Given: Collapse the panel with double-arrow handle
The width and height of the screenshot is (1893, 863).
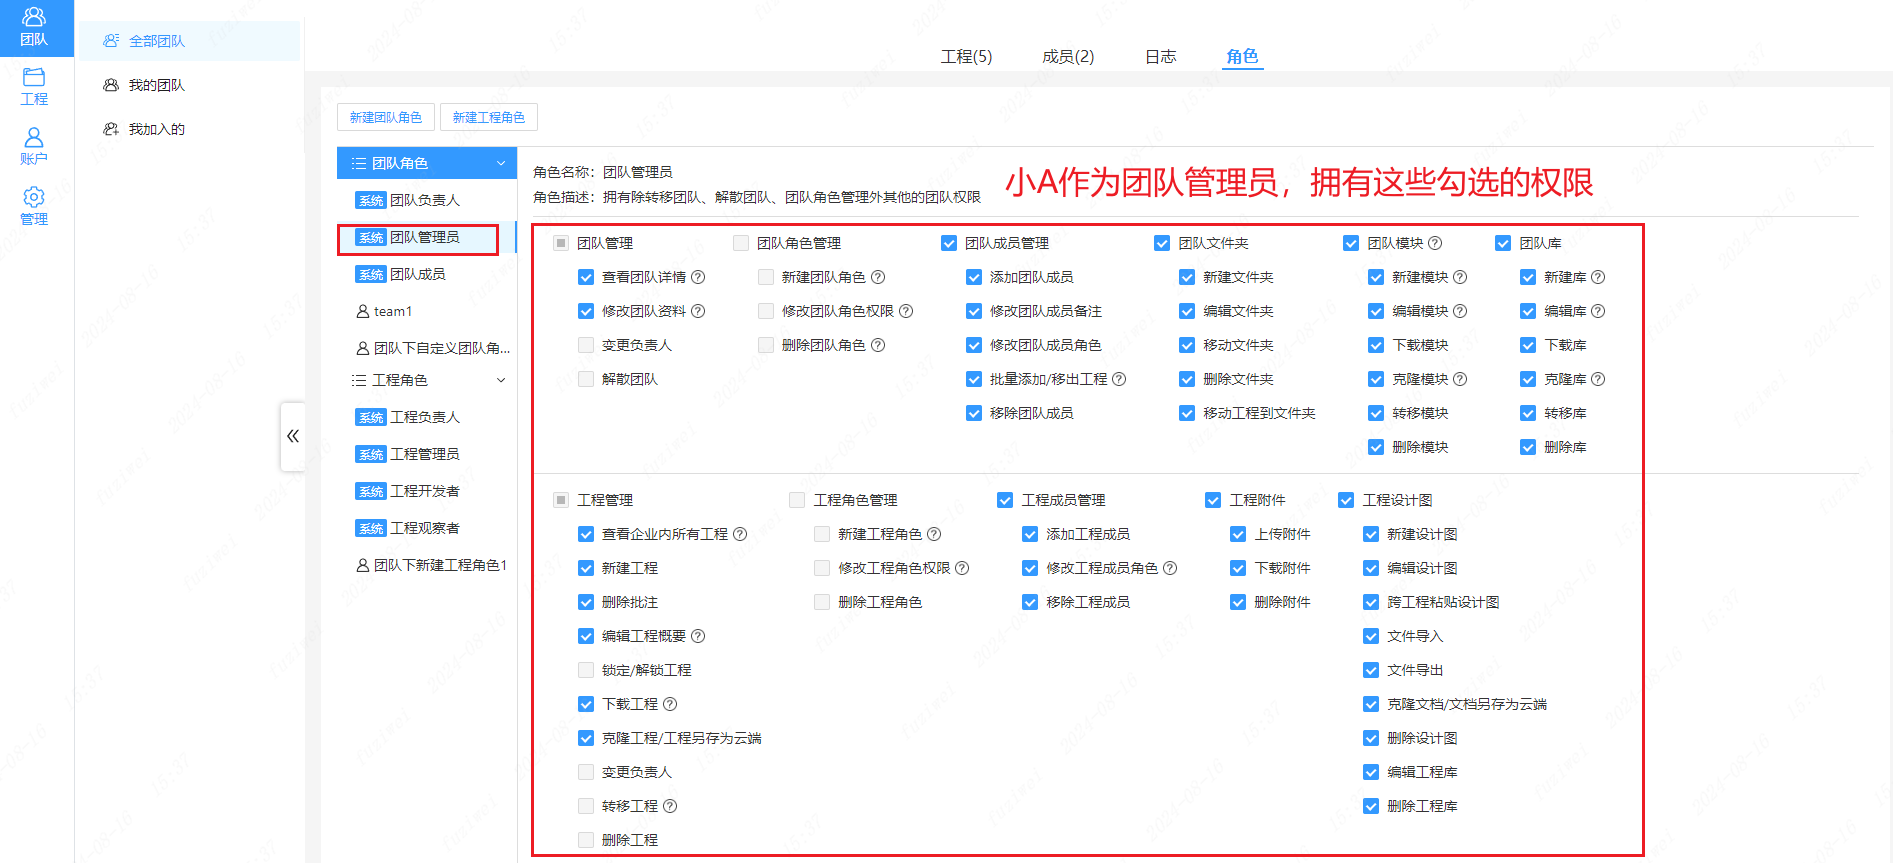Looking at the screenshot, I should (x=293, y=436).
